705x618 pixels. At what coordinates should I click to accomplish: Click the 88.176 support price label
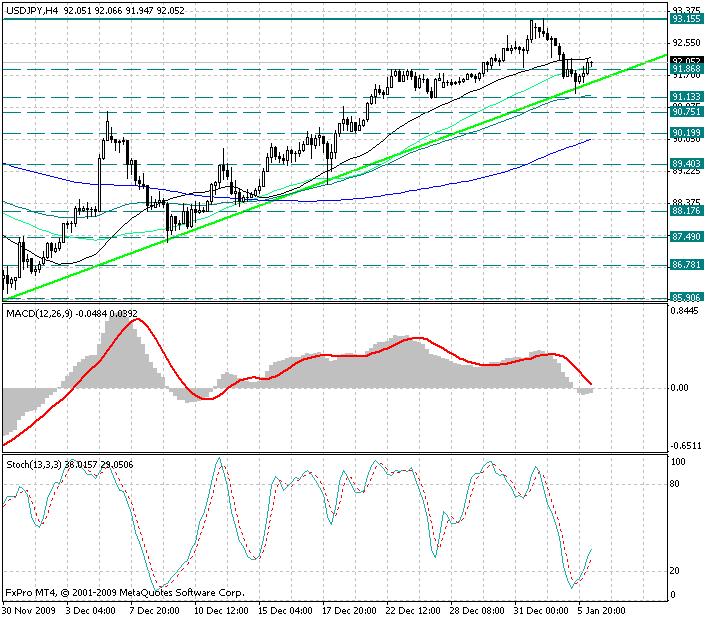[685, 211]
